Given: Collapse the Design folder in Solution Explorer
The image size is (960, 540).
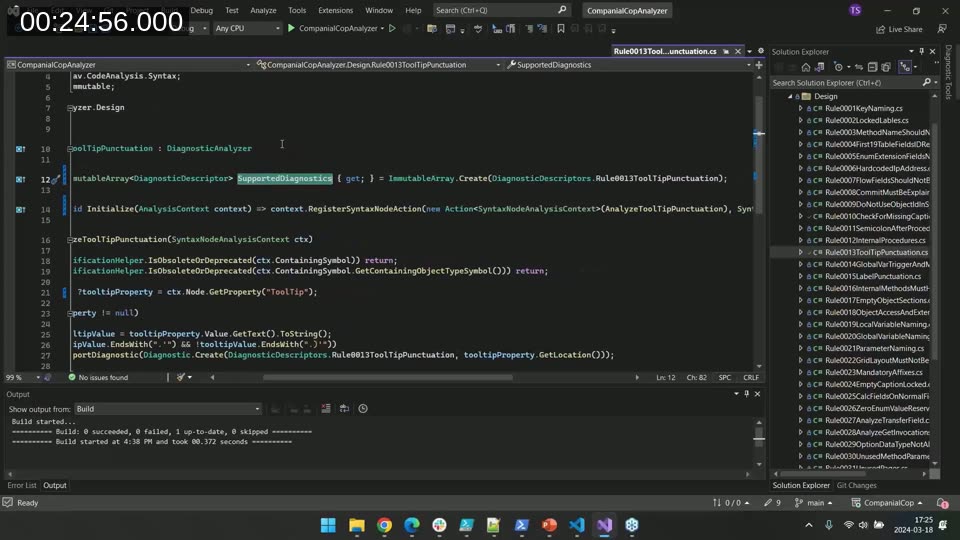Looking at the screenshot, I should [x=790, y=96].
